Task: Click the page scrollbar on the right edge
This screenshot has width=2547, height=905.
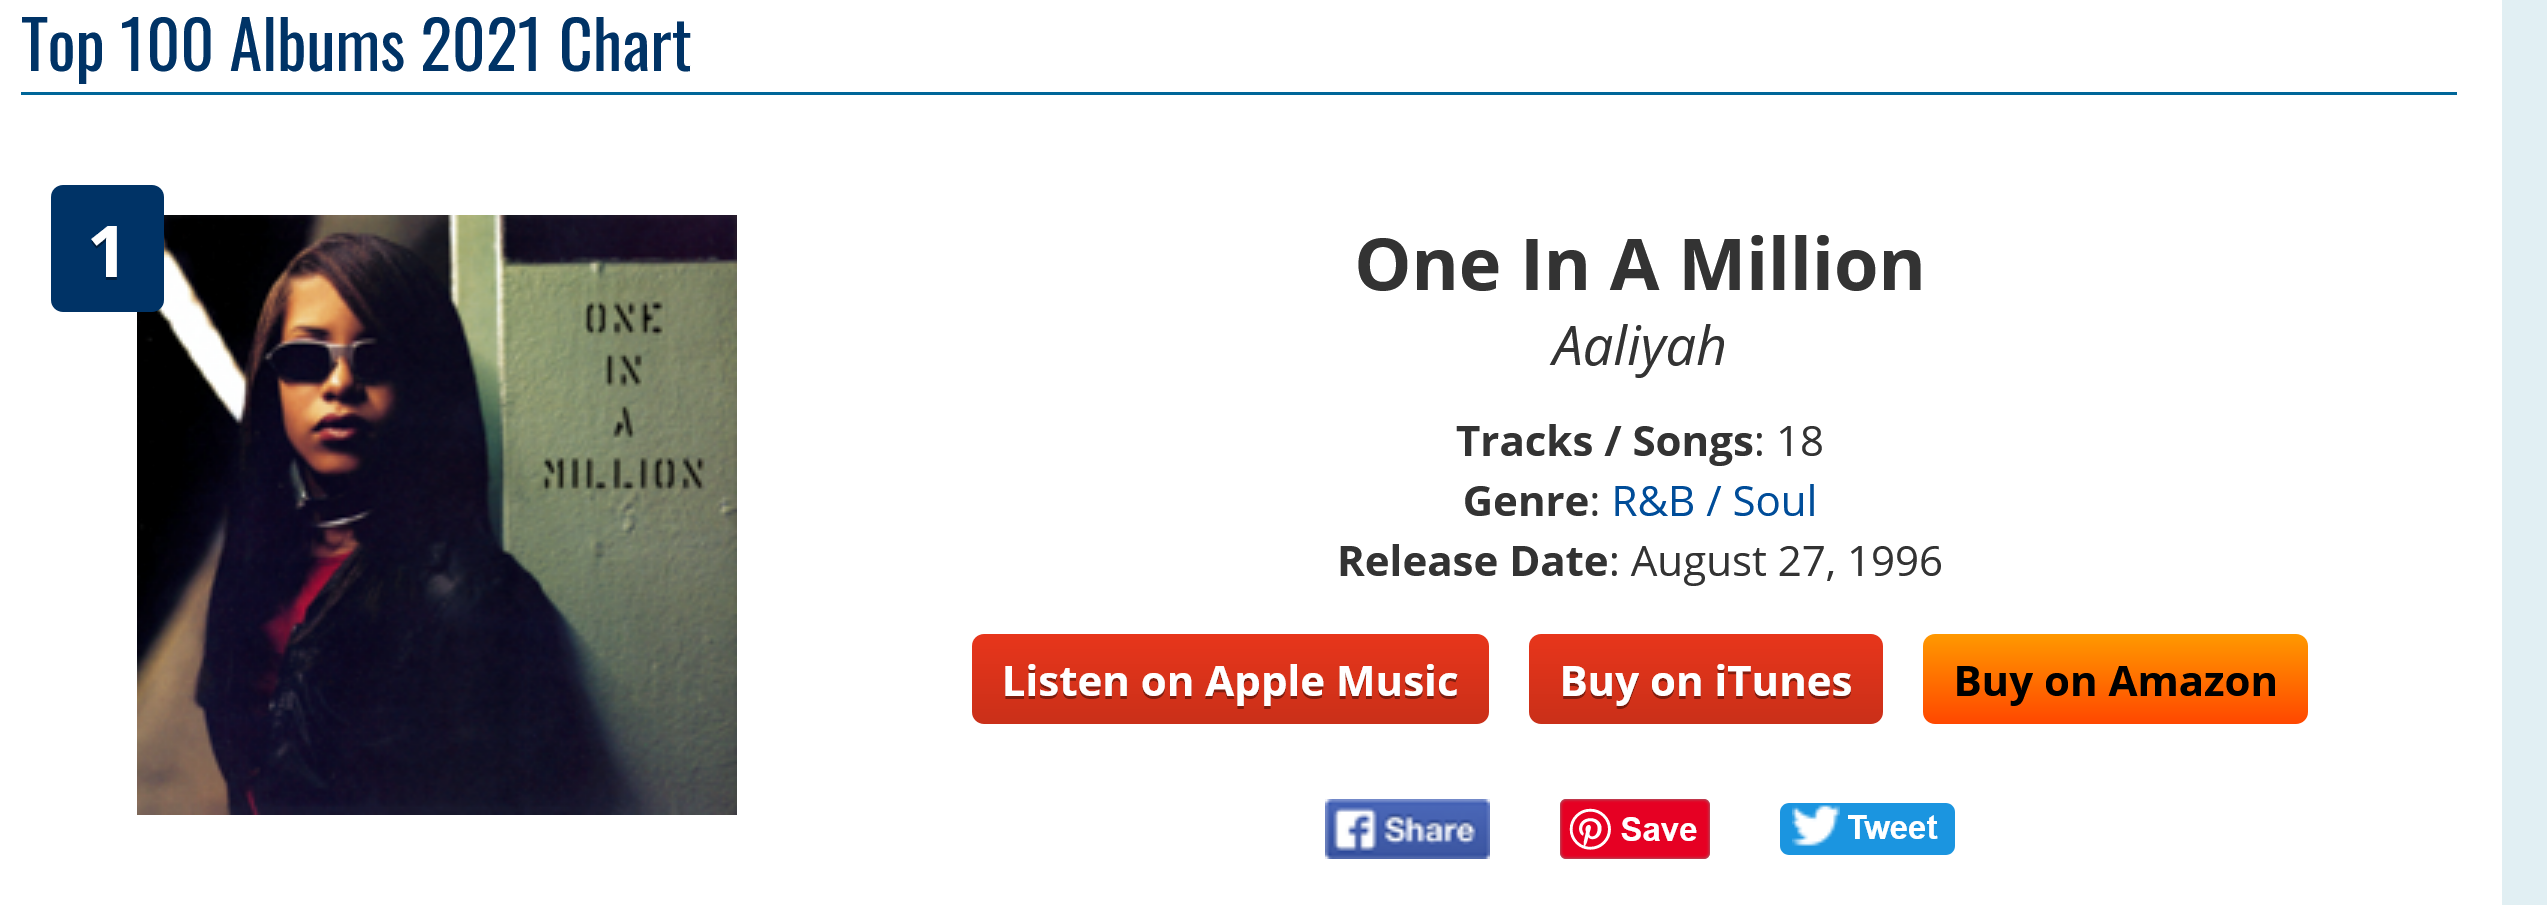Action: click(2523, 452)
